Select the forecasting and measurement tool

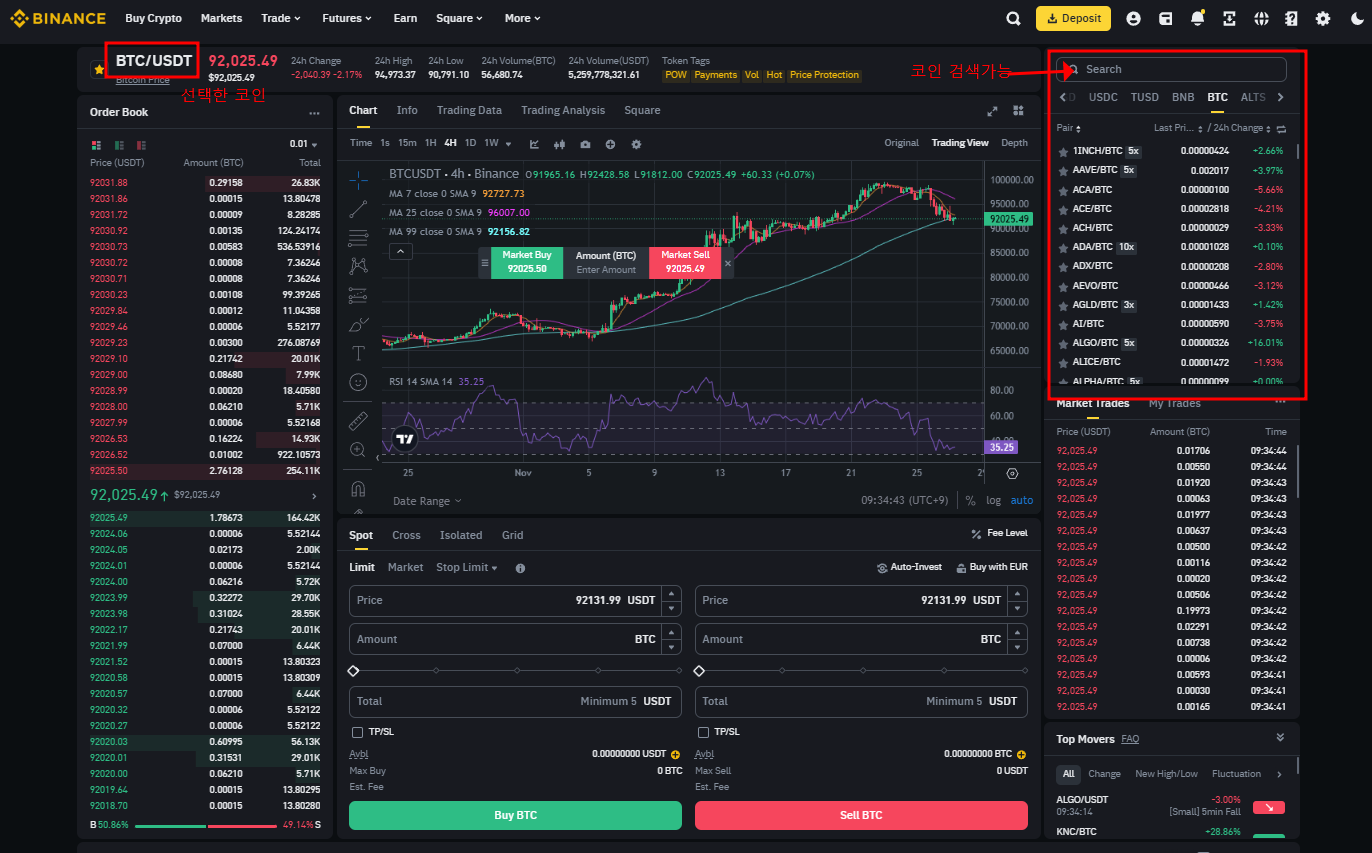pos(359,296)
